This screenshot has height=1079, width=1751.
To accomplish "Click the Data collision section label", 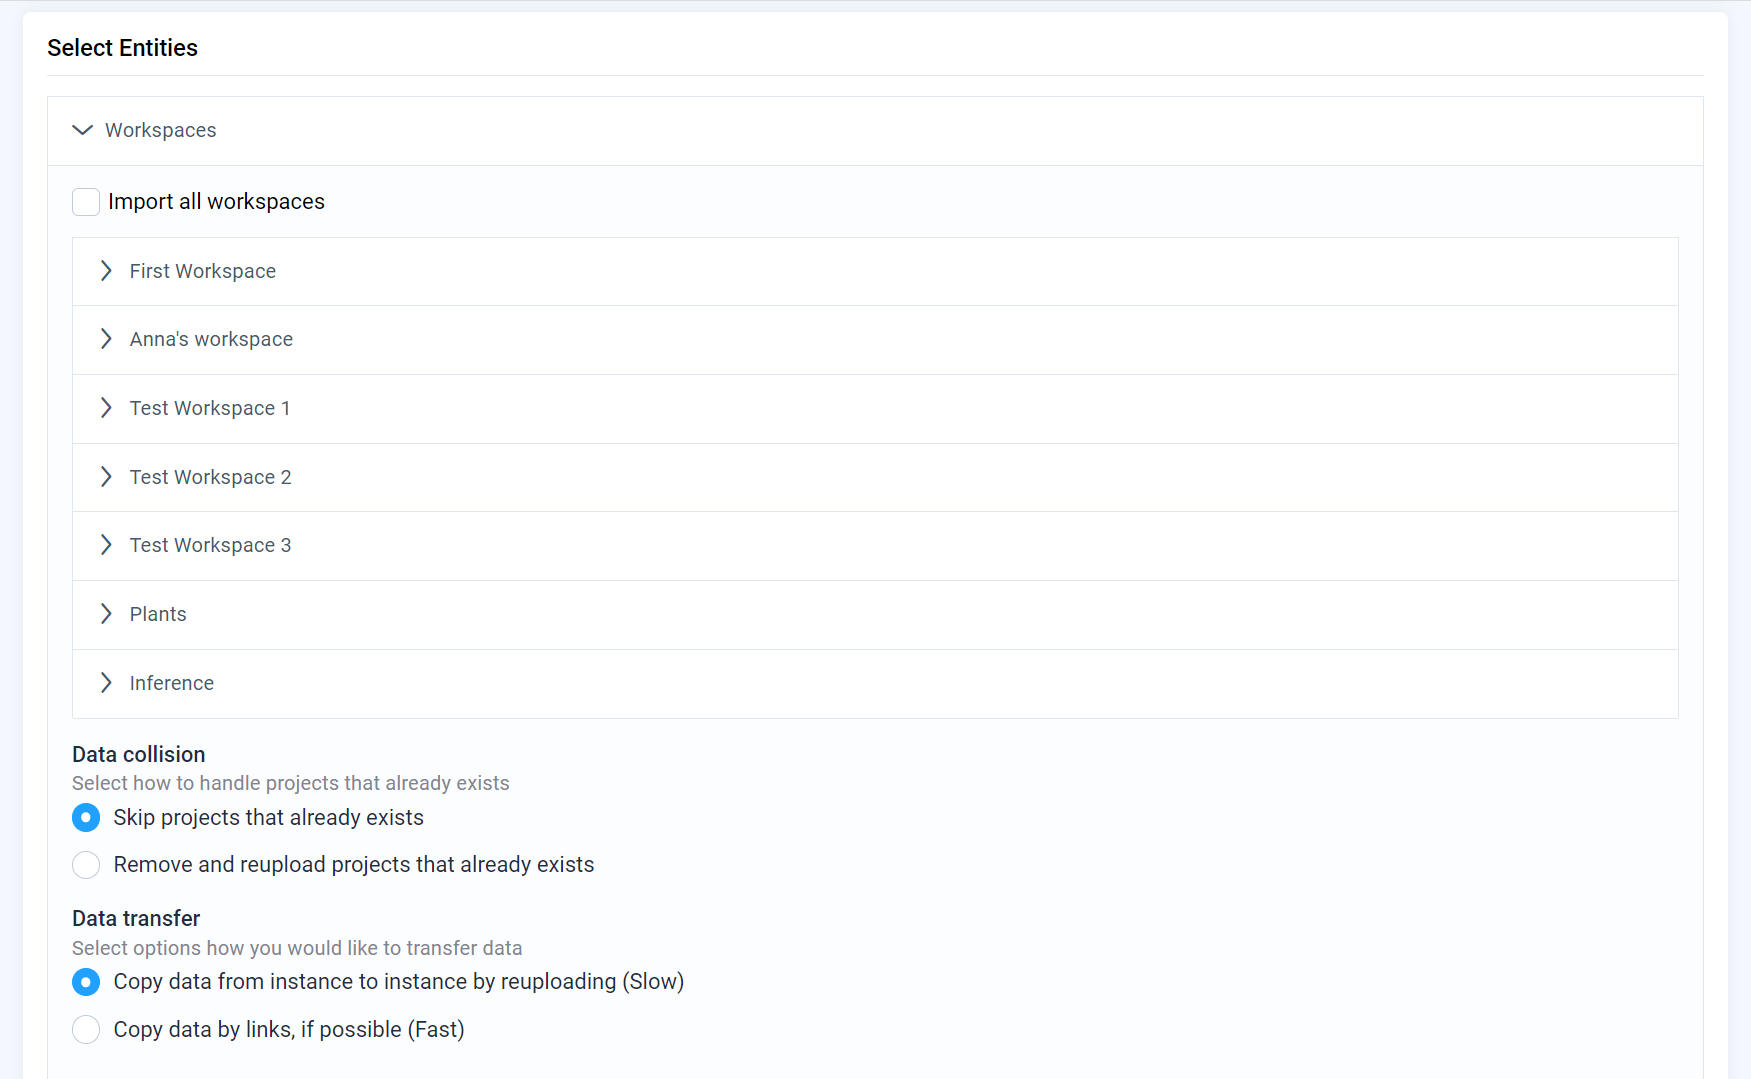I will point(138,754).
